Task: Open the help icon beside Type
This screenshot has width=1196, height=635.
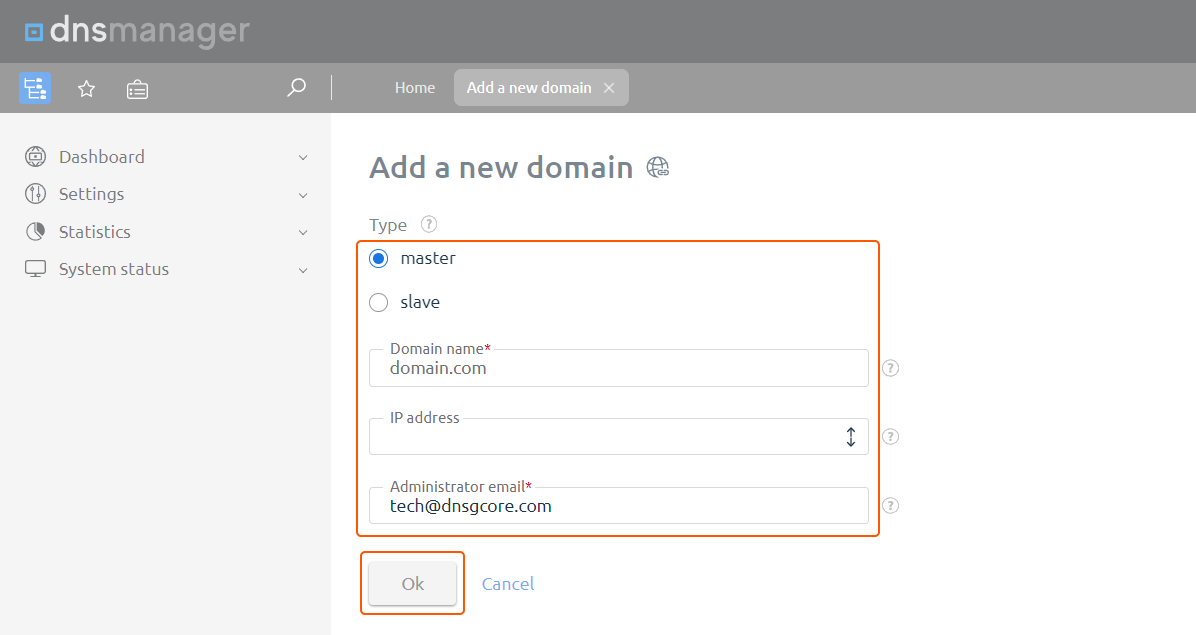Action: point(428,224)
